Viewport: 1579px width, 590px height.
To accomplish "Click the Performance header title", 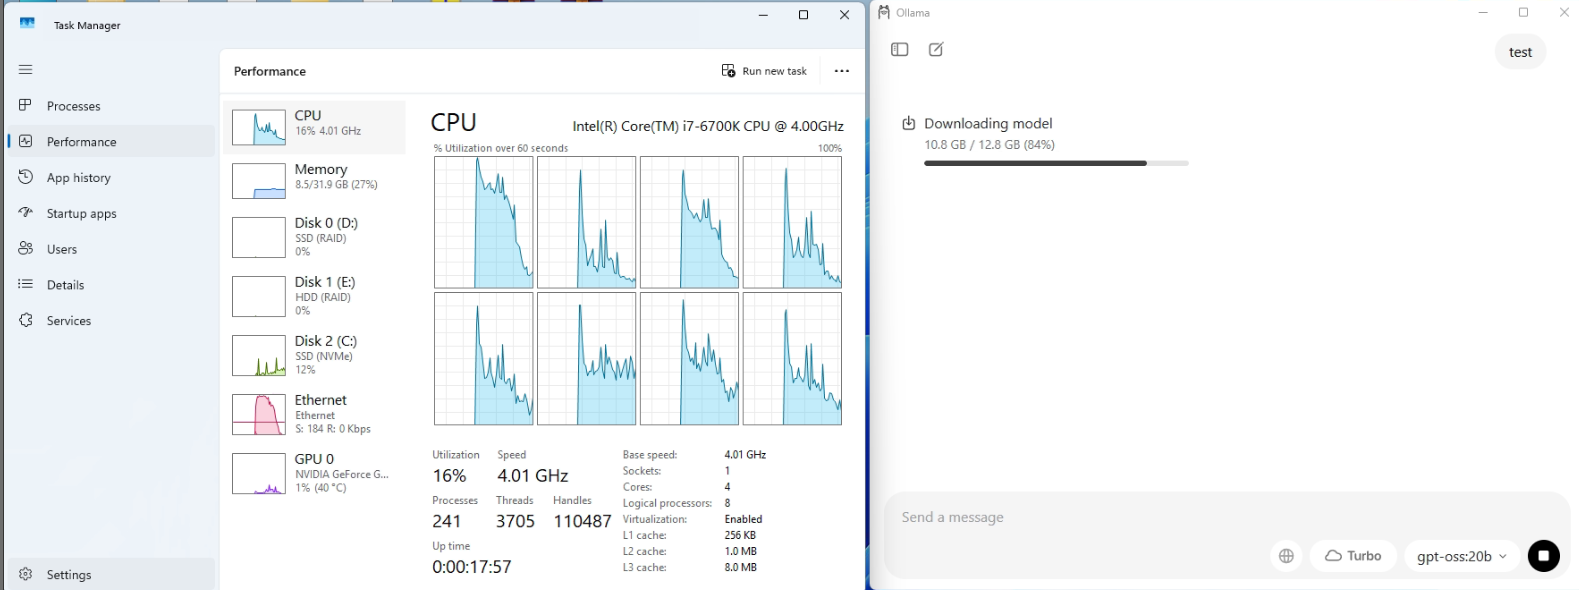I will tap(270, 71).
